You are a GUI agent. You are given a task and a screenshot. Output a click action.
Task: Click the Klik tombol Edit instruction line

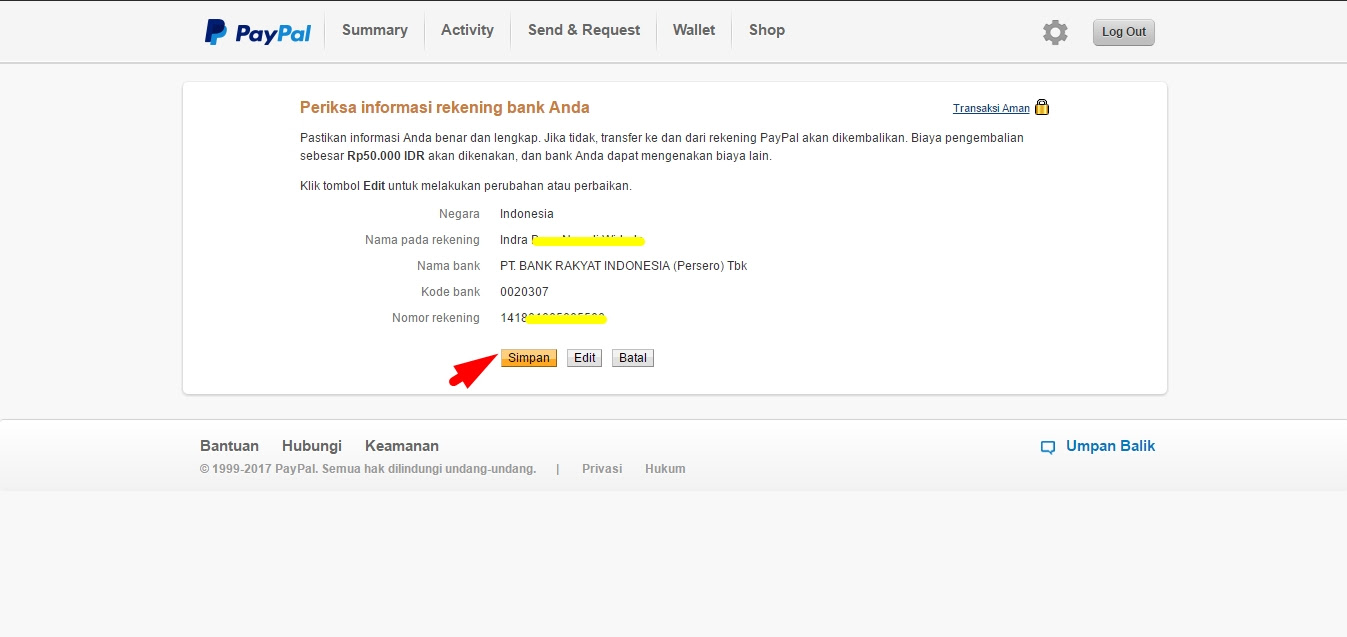[x=466, y=186]
